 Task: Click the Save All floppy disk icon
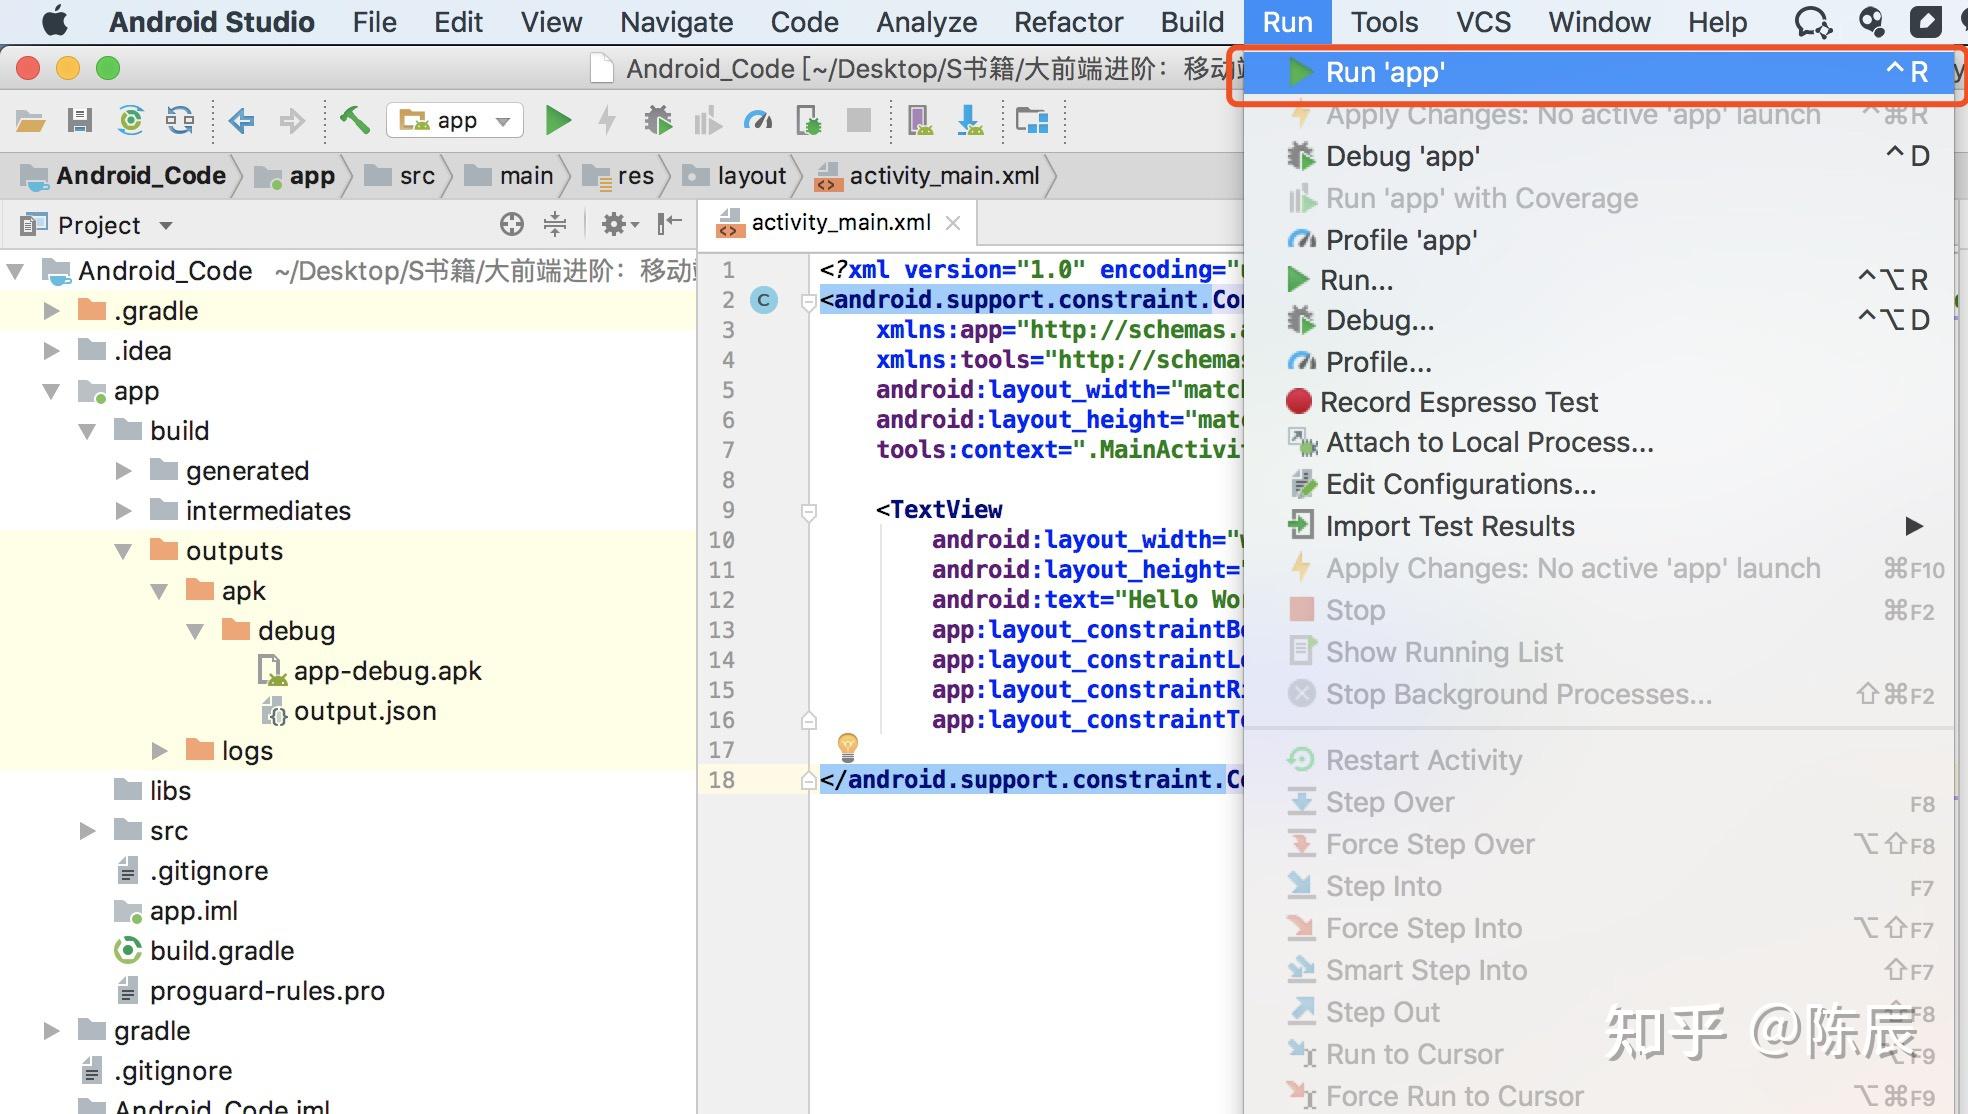pyautogui.click(x=80, y=121)
